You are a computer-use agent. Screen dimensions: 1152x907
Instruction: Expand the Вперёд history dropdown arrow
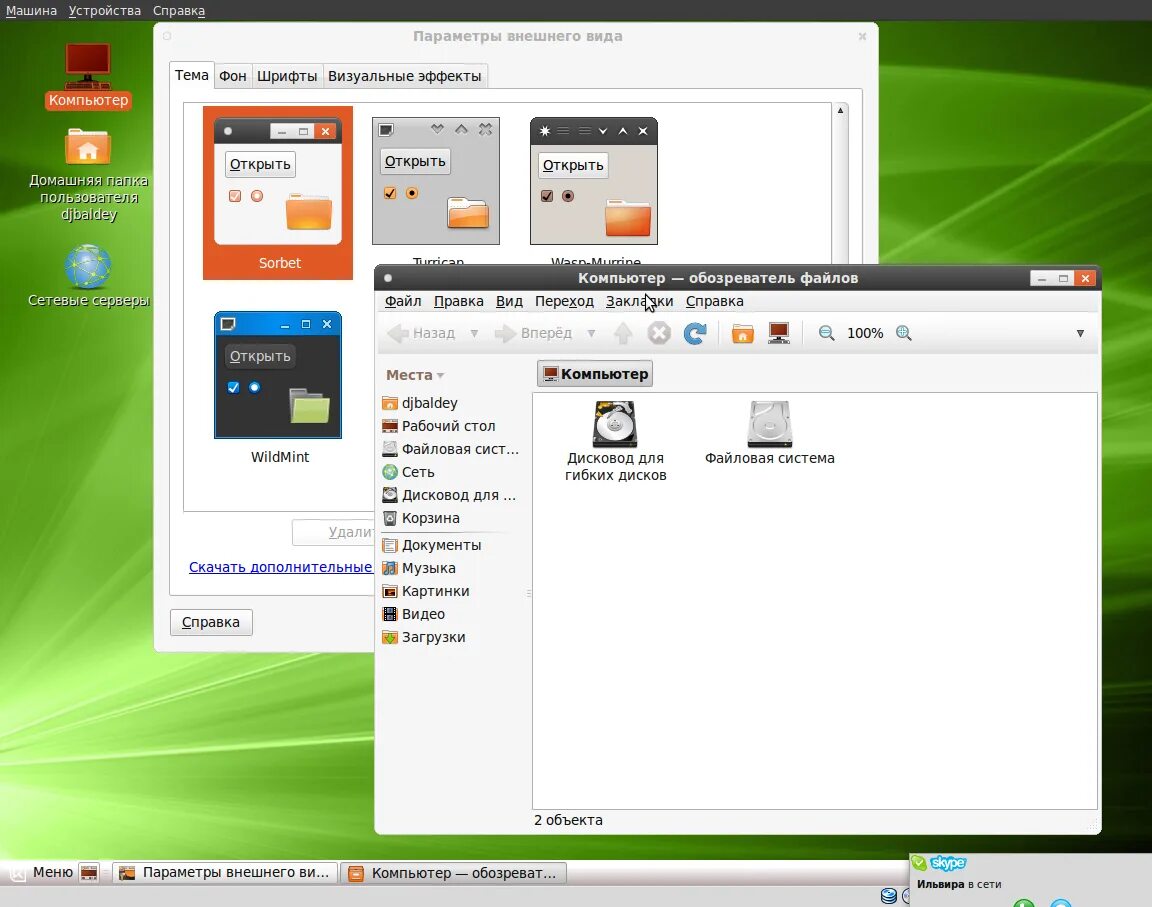(x=591, y=333)
